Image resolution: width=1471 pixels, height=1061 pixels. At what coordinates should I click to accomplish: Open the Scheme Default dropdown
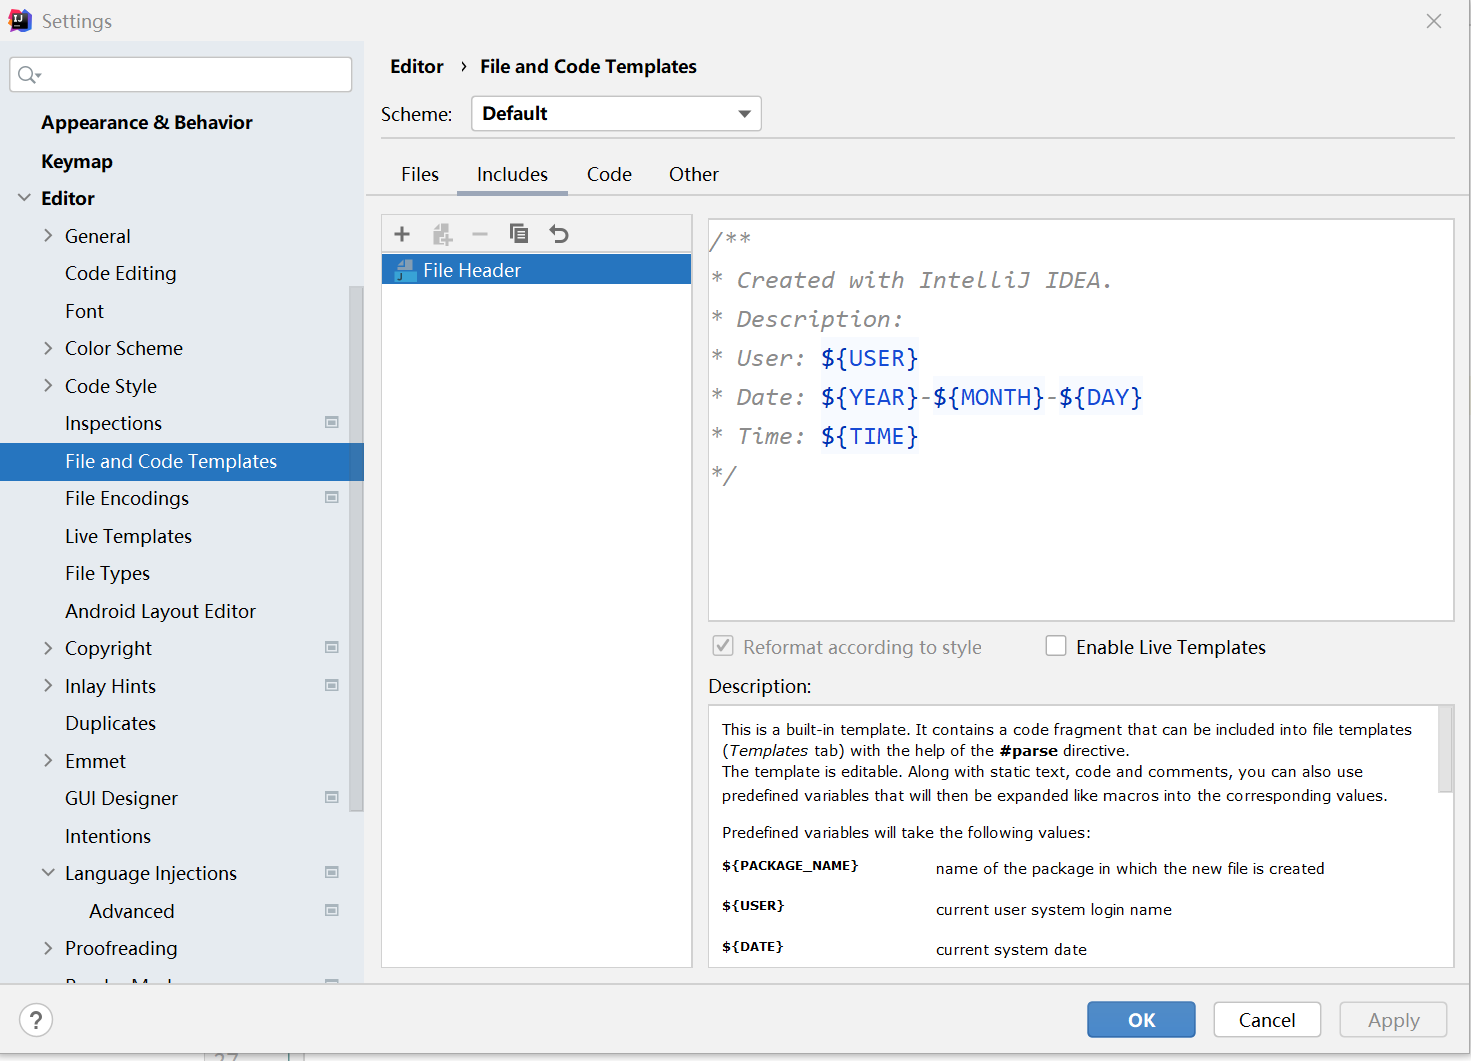coord(616,114)
